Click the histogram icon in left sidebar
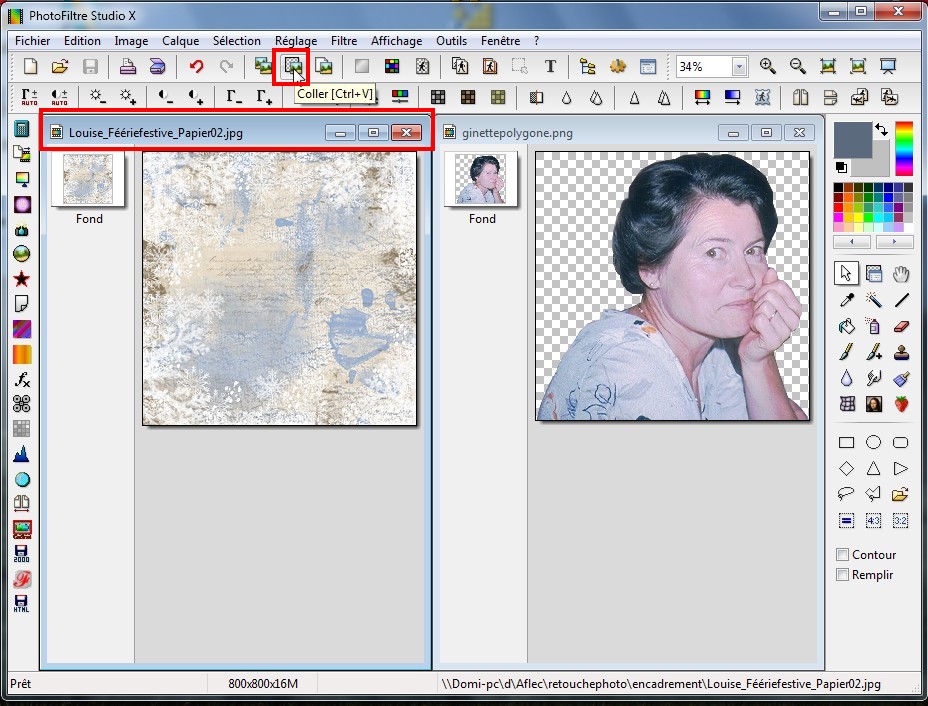The height and width of the screenshot is (706, 928). 22,454
